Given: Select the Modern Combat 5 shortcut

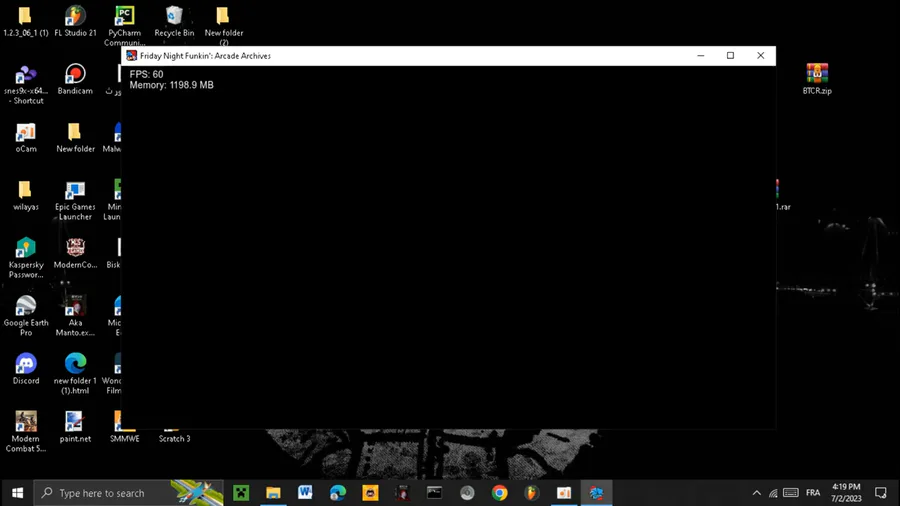Looking at the screenshot, I should pyautogui.click(x=26, y=431).
